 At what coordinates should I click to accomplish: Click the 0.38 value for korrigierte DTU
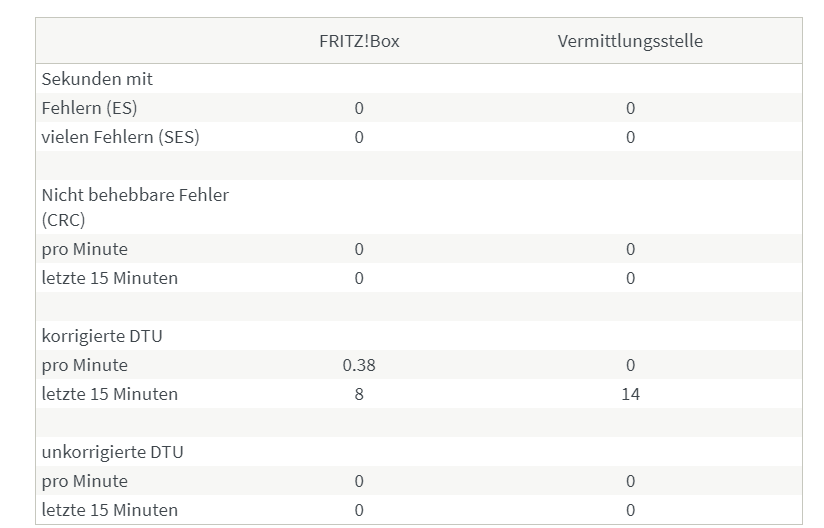point(359,365)
